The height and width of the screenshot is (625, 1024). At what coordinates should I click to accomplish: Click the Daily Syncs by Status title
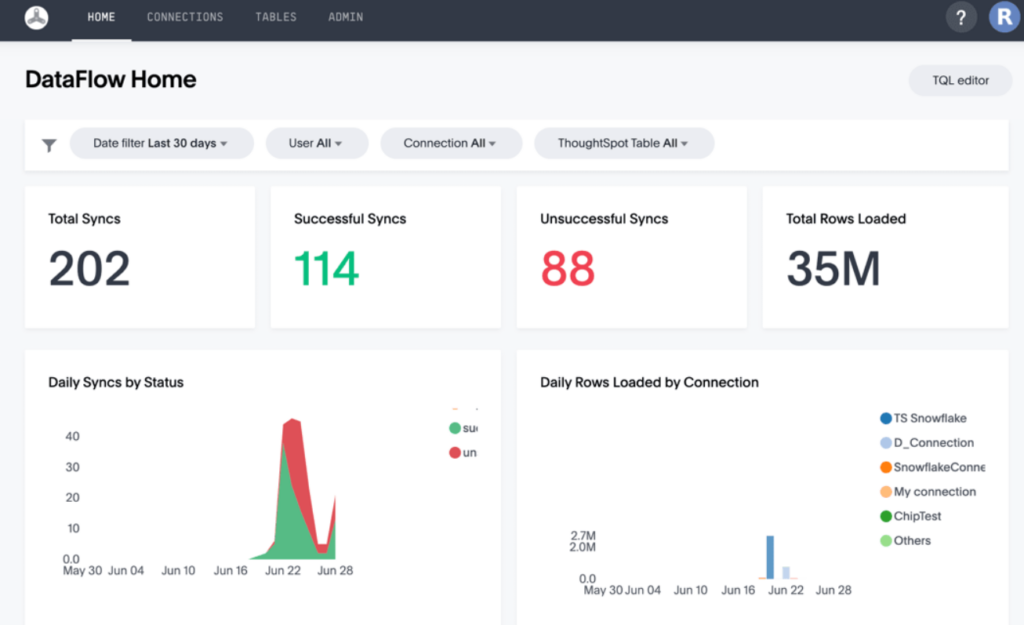click(116, 382)
